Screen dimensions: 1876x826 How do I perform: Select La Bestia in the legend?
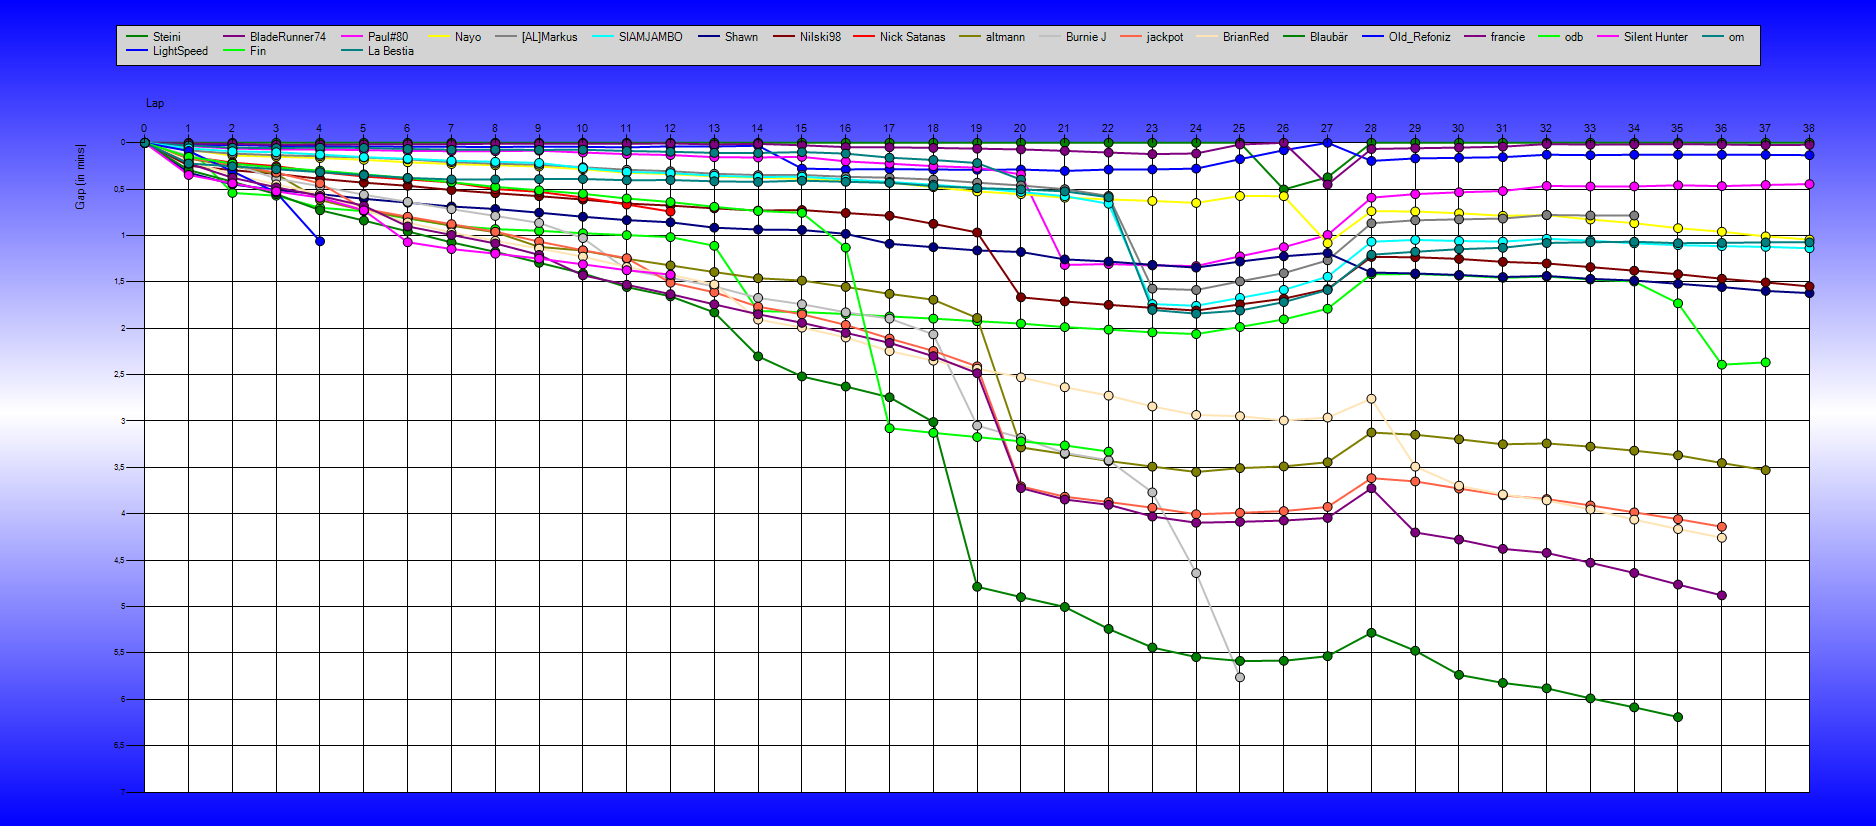pos(377,51)
